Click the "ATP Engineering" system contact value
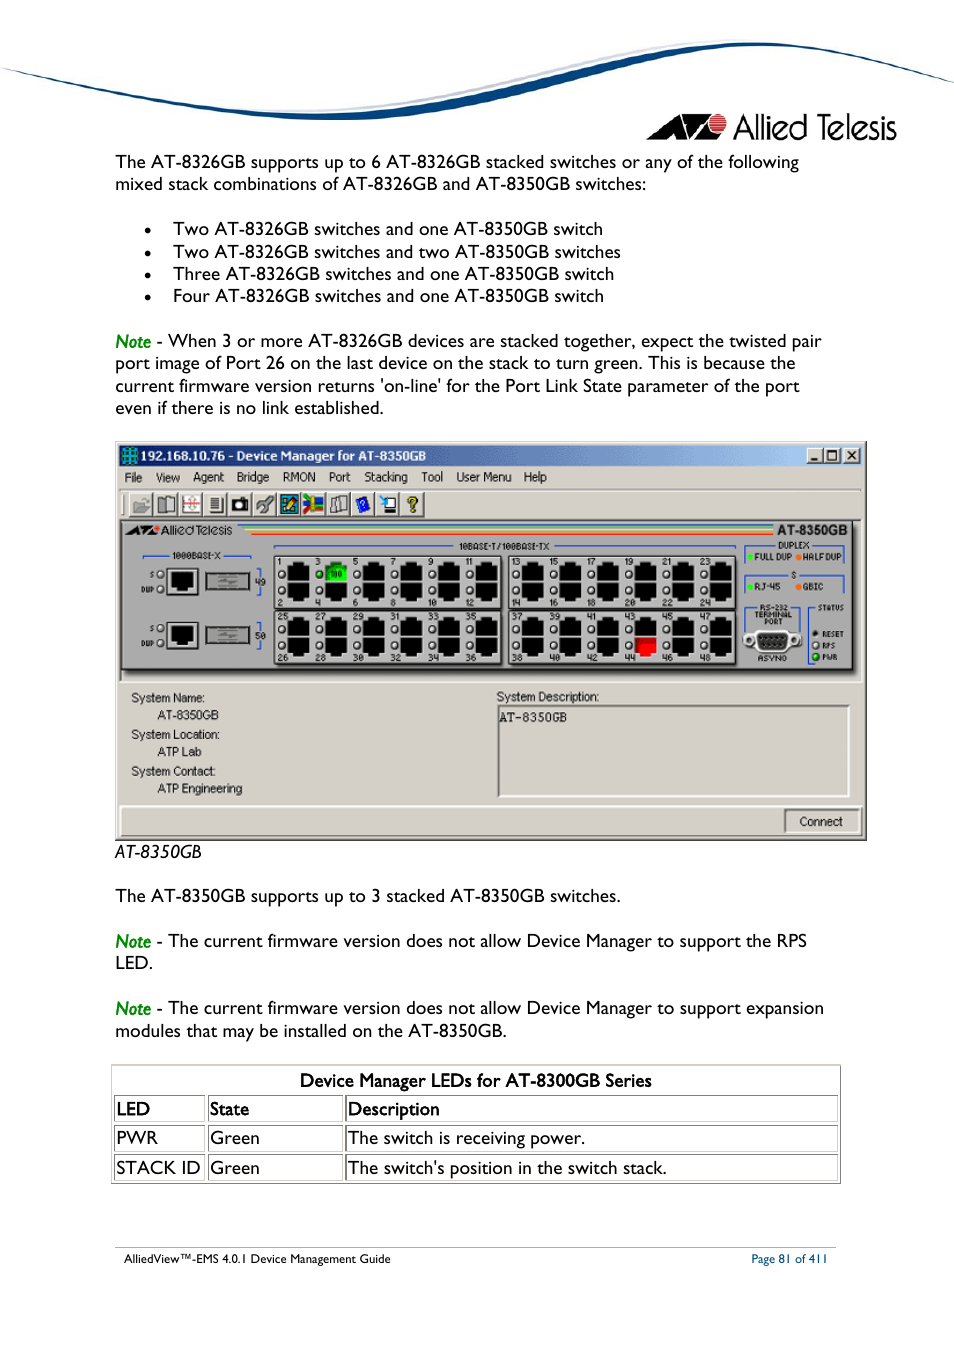This screenshot has height=1350, width=954. (x=200, y=789)
